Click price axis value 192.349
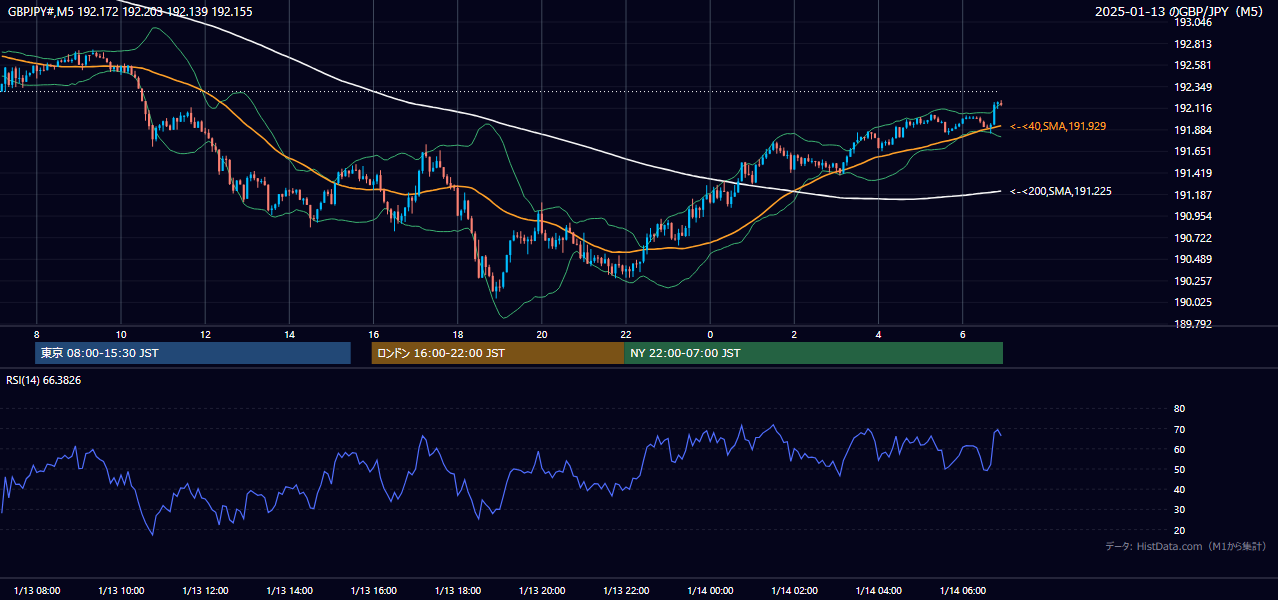Image resolution: width=1278 pixels, height=600 pixels. [1193, 87]
